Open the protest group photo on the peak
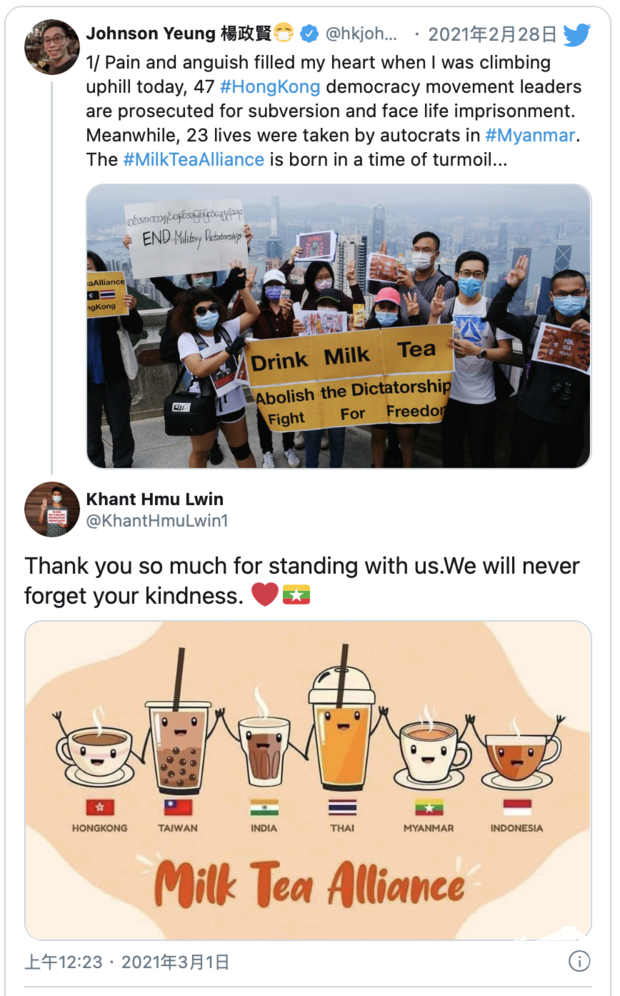 click(339, 326)
